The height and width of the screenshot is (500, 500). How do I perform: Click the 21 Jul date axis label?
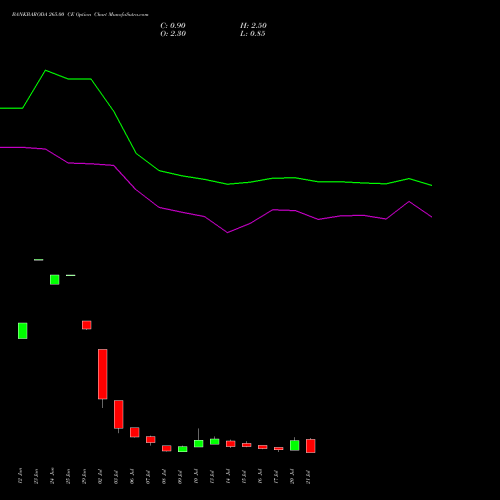[308, 477]
